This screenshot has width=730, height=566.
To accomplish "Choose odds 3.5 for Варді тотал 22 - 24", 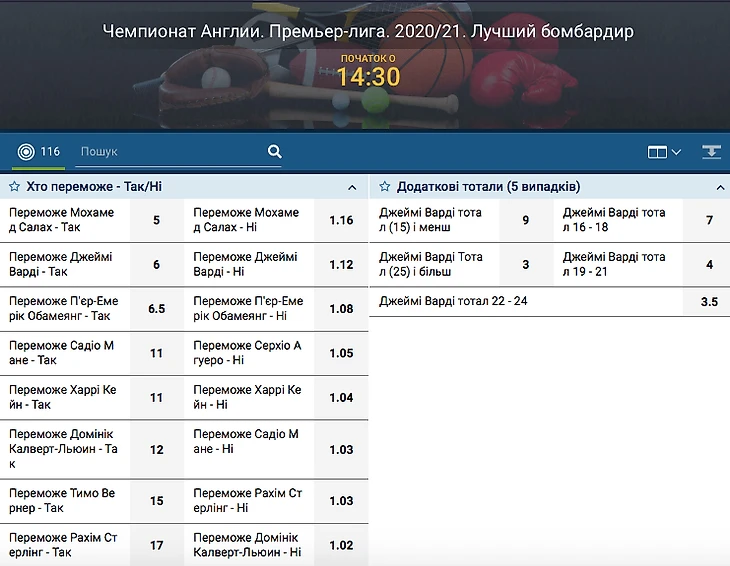I will point(709,302).
